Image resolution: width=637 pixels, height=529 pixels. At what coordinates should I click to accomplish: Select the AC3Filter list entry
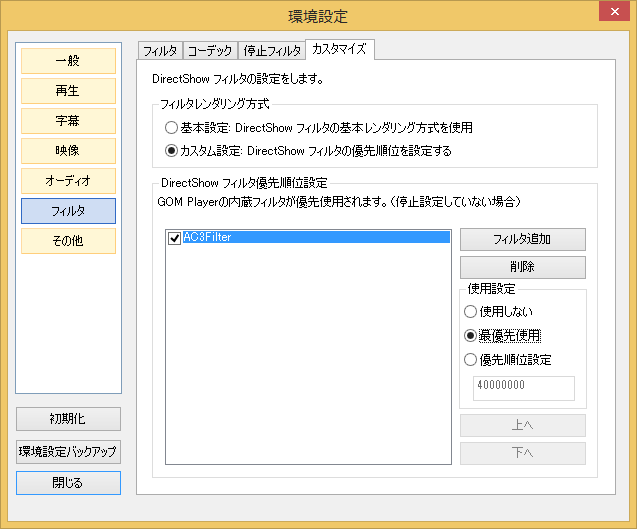[x=316, y=237]
